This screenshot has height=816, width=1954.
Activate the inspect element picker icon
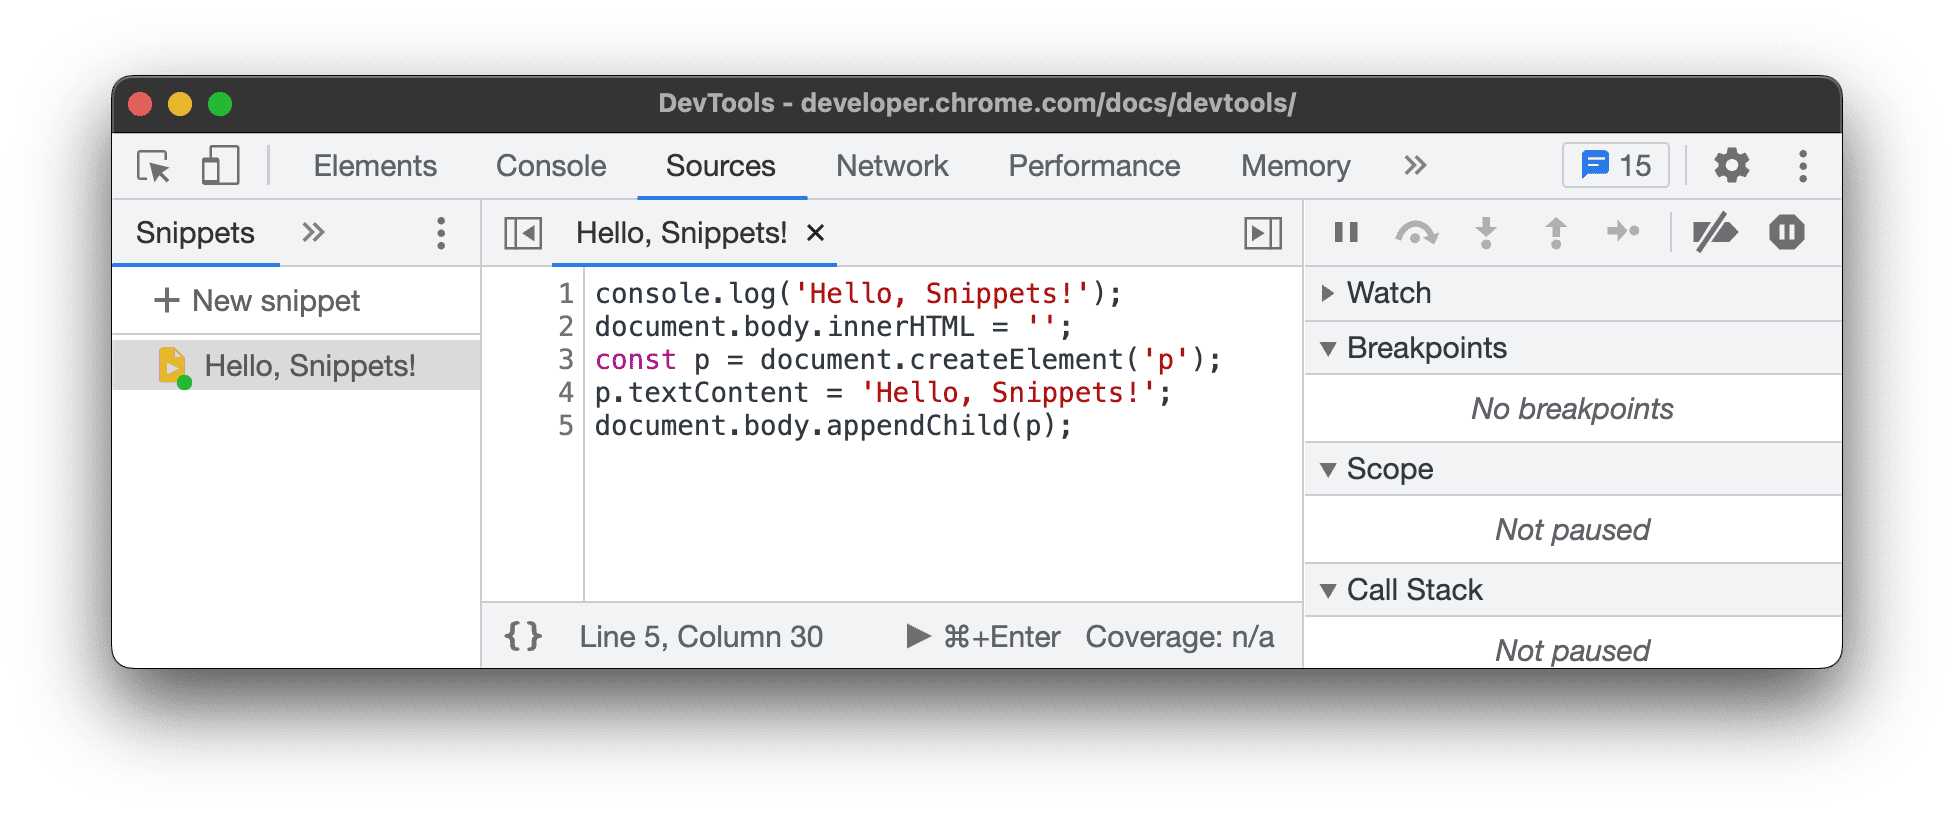tap(154, 166)
